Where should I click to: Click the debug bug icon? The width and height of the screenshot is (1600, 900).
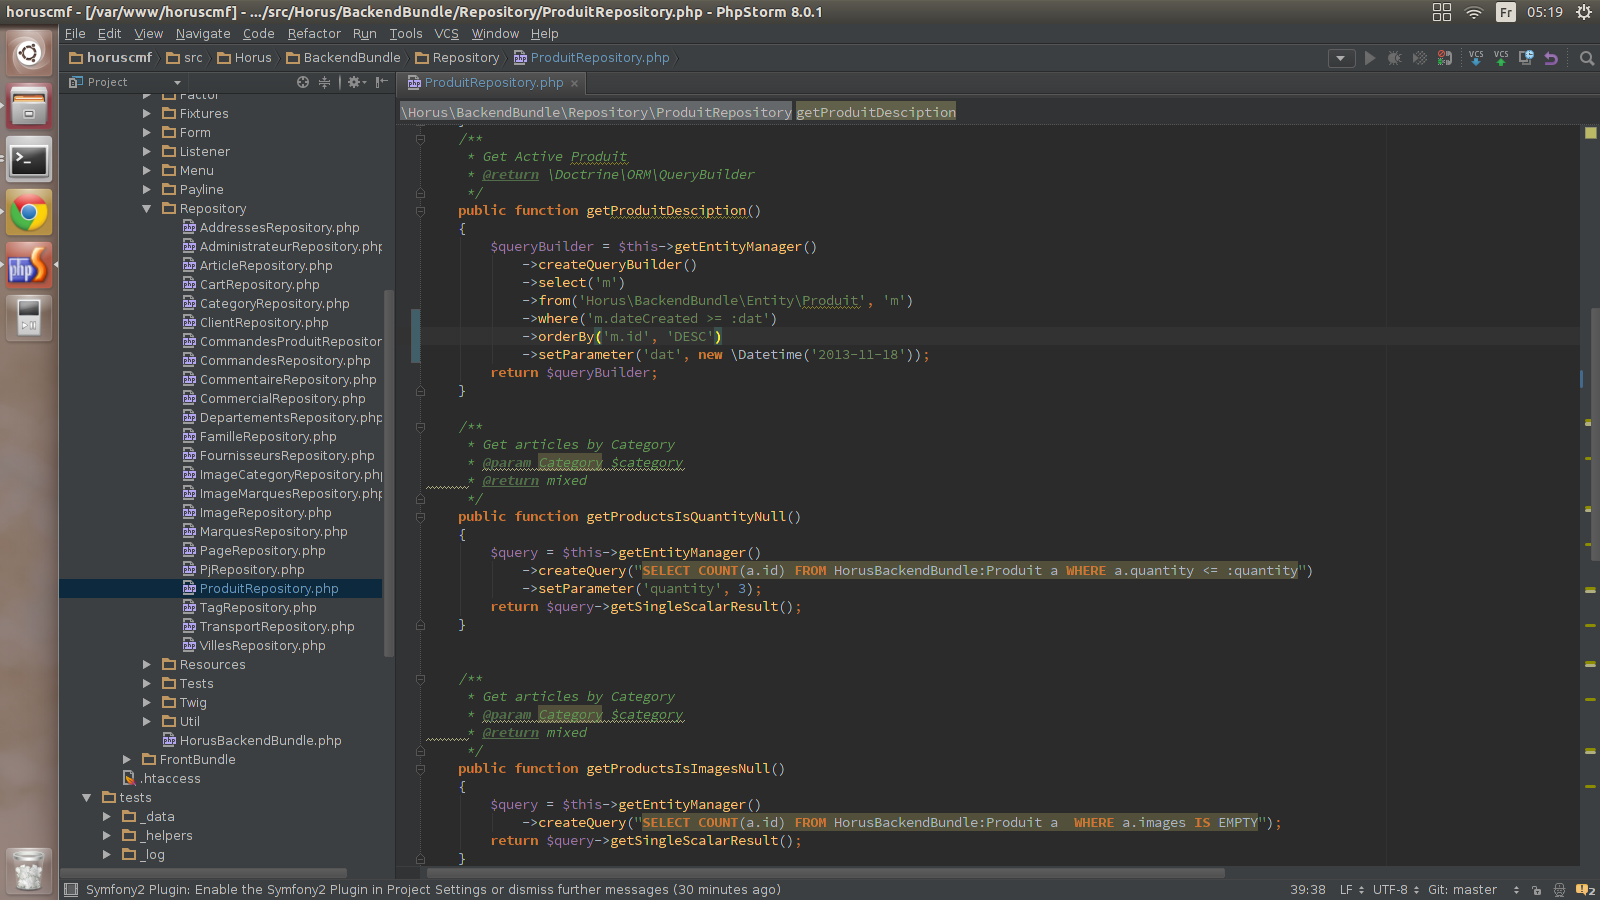(x=1394, y=58)
